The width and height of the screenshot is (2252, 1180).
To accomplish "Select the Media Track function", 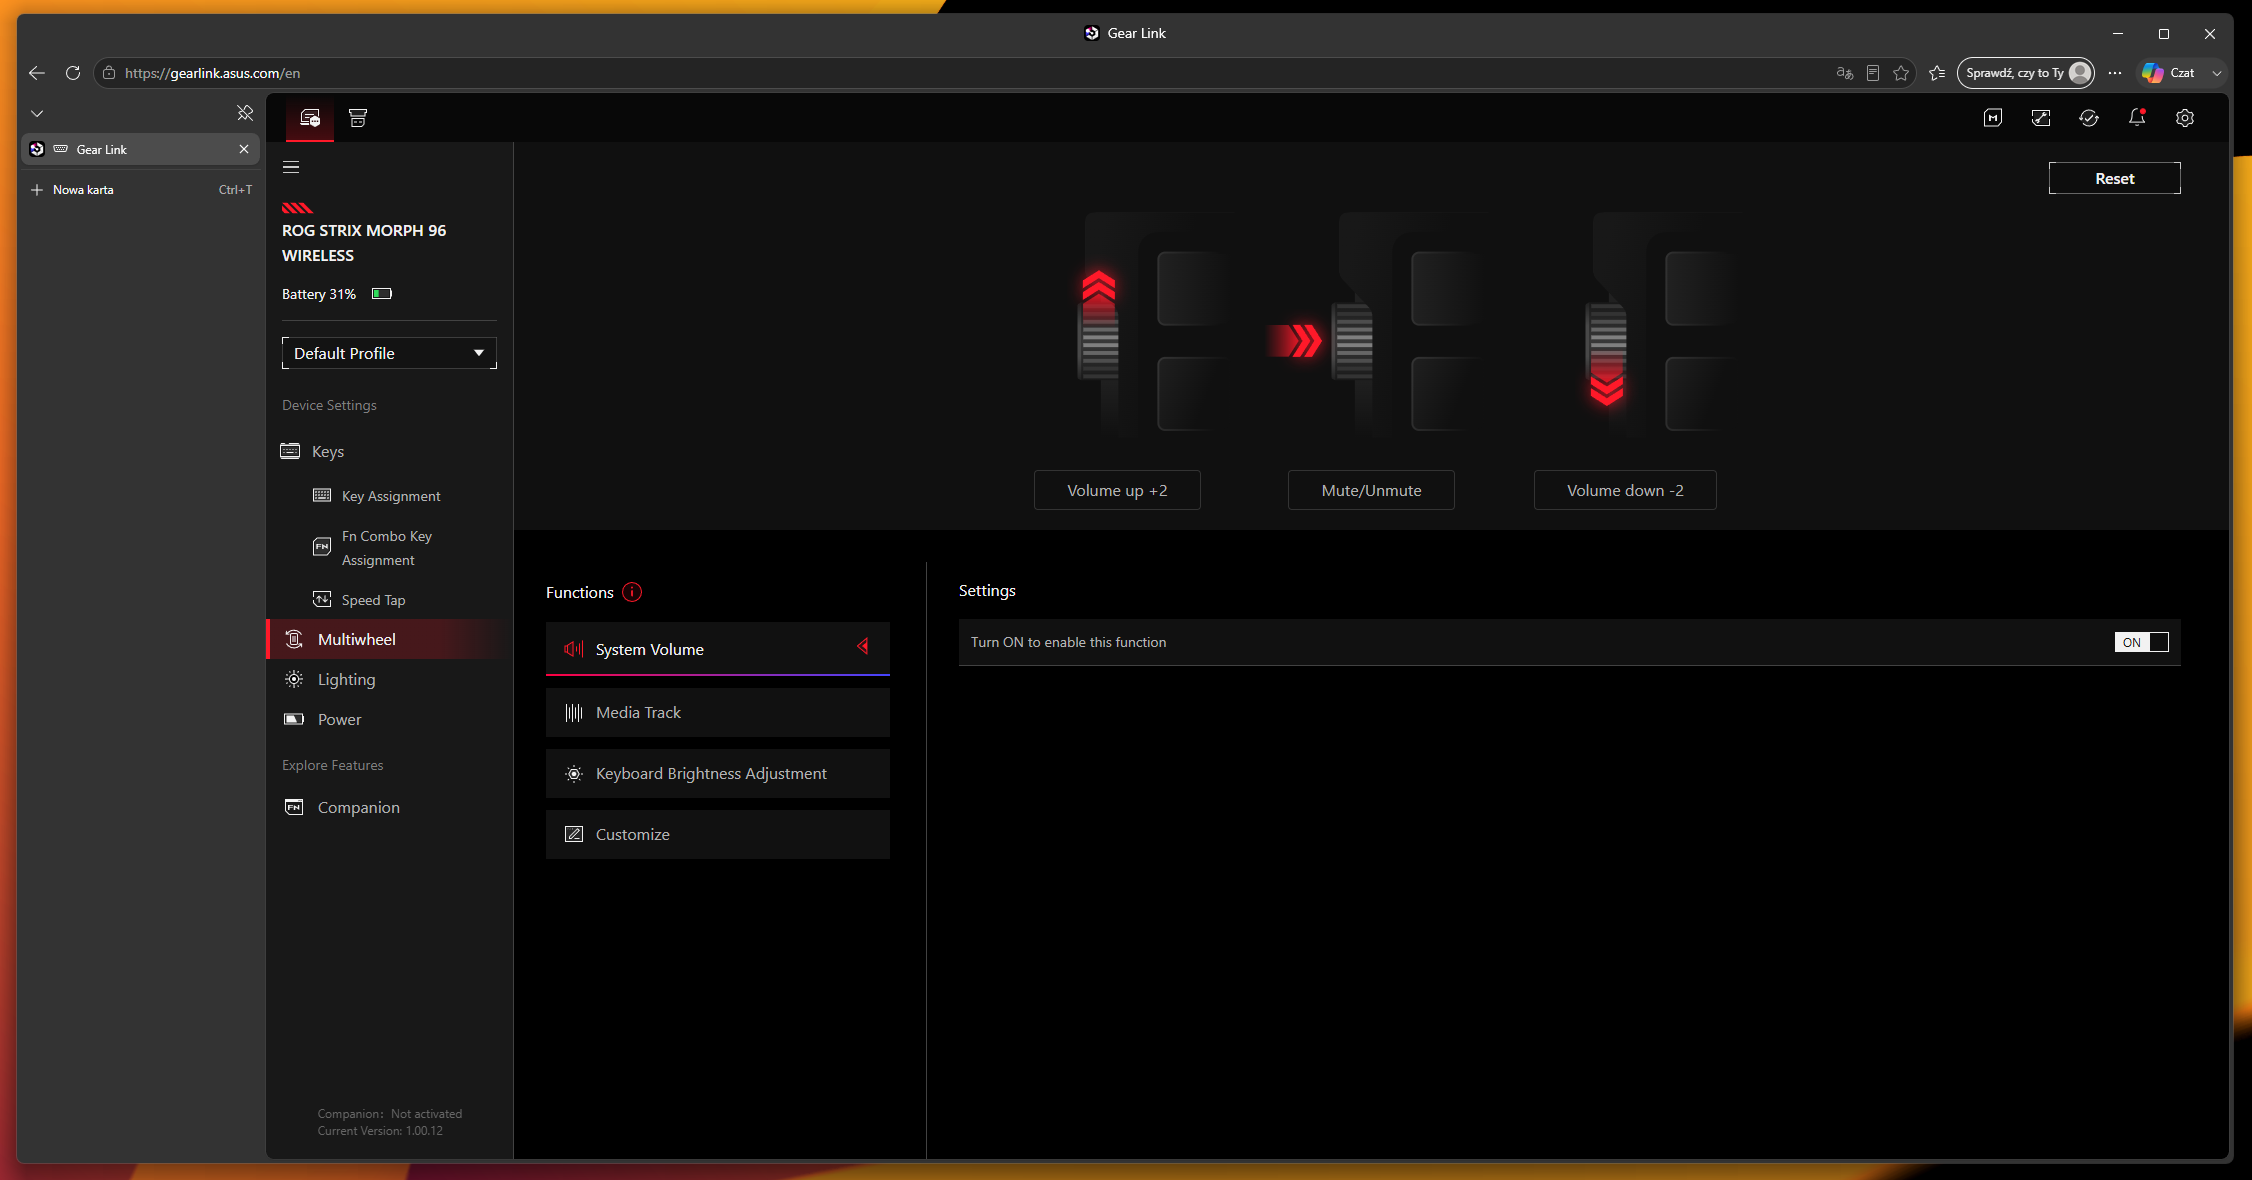I will (x=717, y=713).
